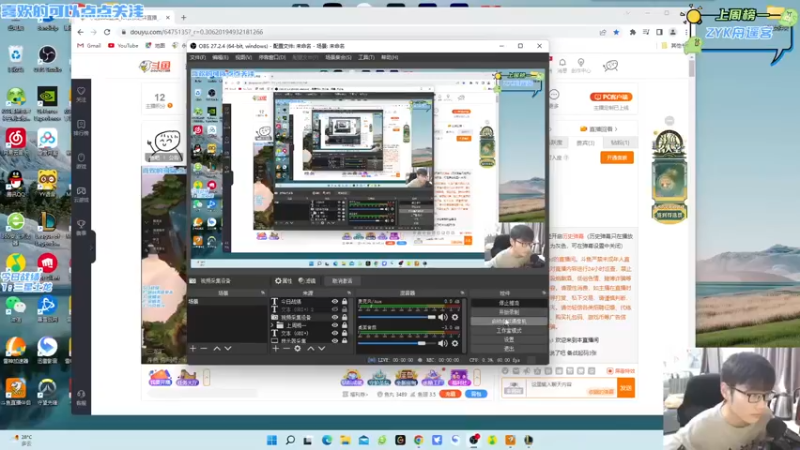Screen dimensions: 800x450
Task: Remove selected scene with minus icon
Action: [x=204, y=348]
